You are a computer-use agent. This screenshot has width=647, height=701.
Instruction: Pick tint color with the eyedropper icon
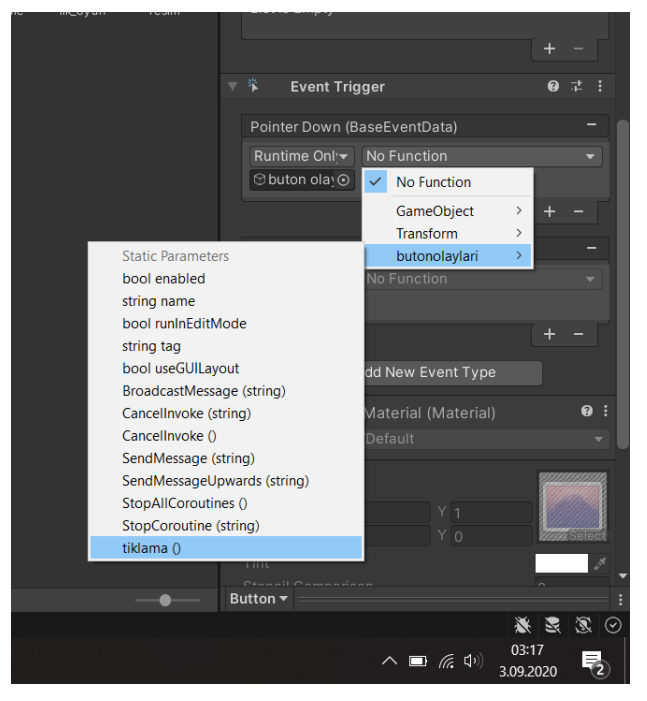pyautogui.click(x=600, y=564)
